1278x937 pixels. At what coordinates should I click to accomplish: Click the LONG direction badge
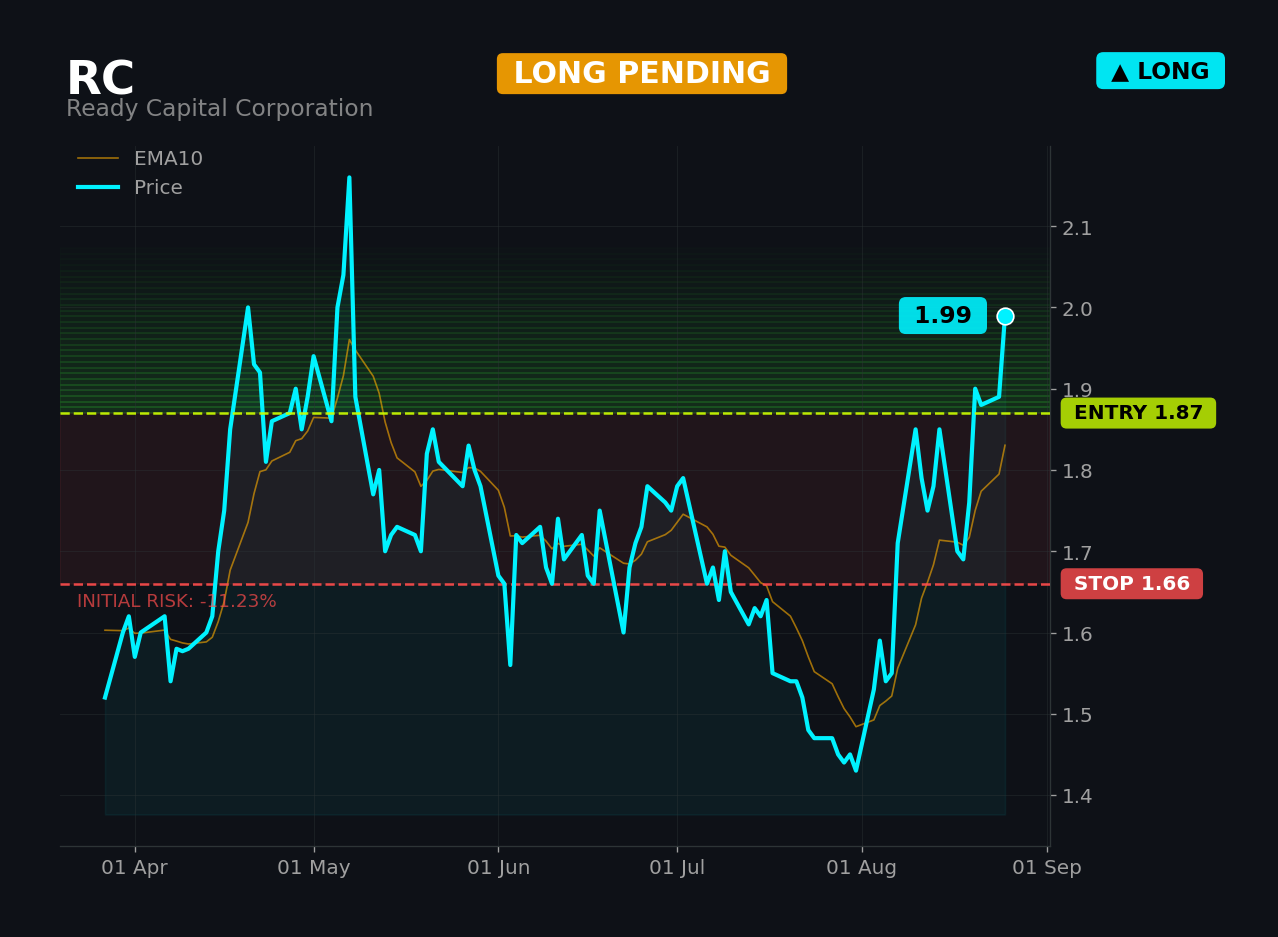tap(1160, 71)
